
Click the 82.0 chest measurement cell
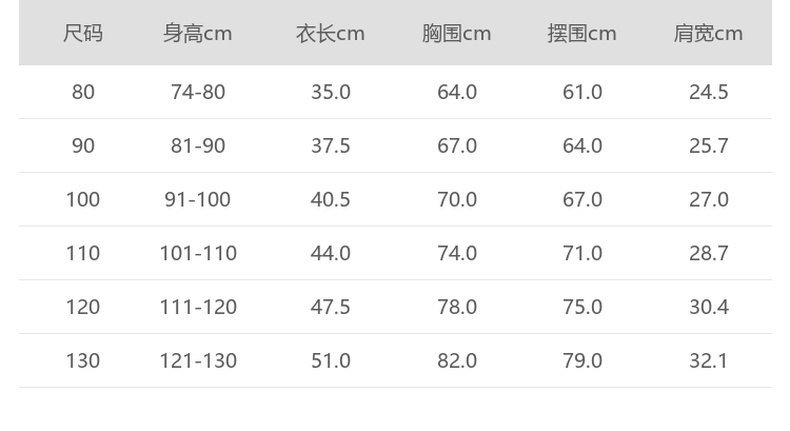pyautogui.click(x=456, y=360)
